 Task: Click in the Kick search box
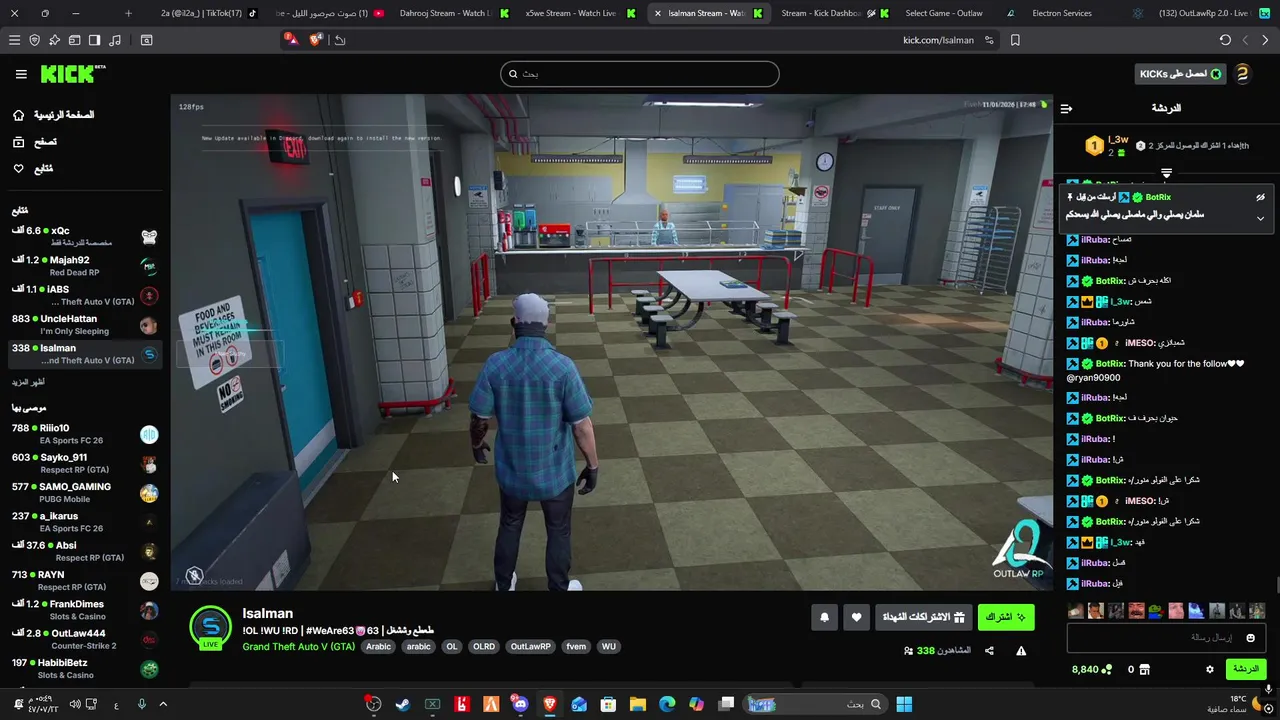640,74
